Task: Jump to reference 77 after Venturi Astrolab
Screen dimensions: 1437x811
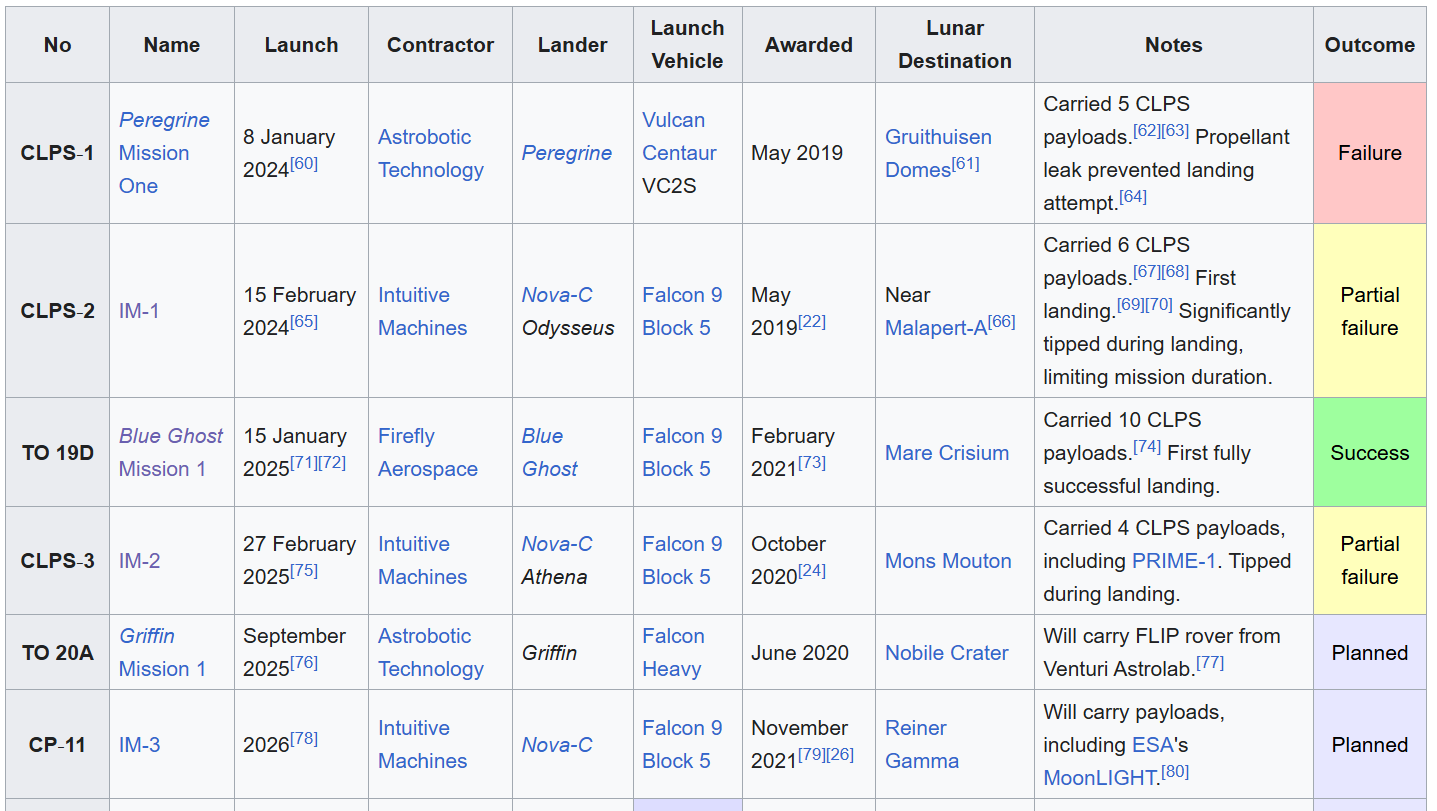Action: (x=1209, y=663)
